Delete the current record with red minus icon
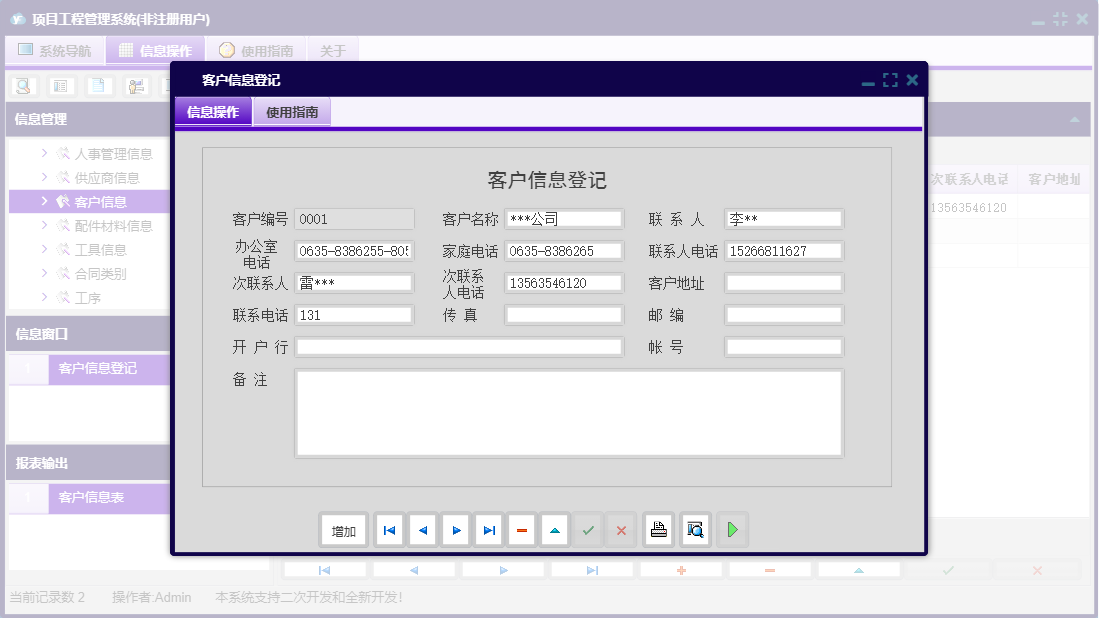 tap(522, 529)
